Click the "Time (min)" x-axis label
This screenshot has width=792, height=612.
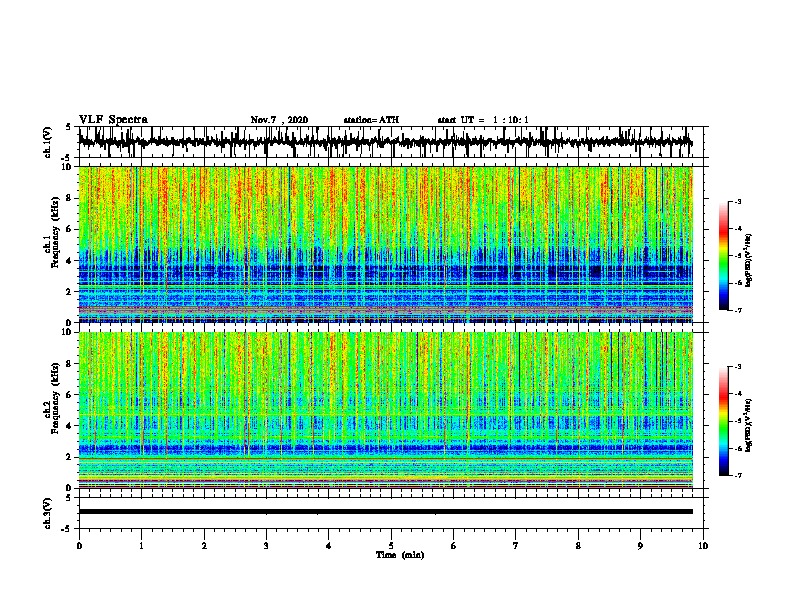(x=400, y=555)
